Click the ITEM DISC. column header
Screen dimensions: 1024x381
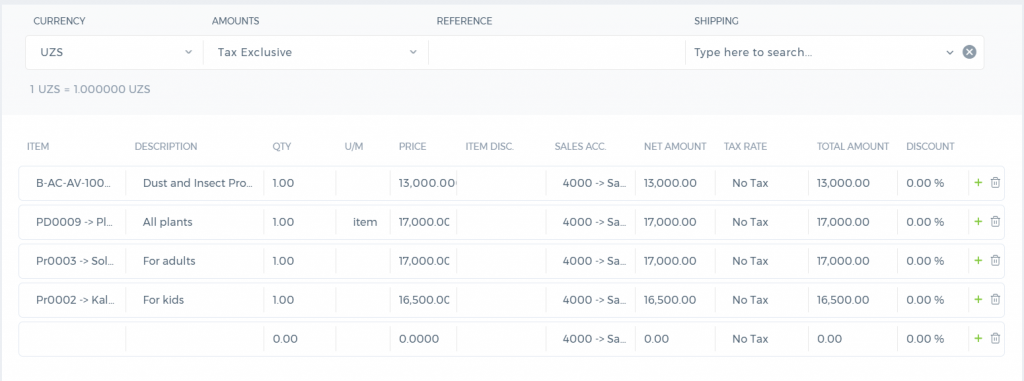click(x=490, y=146)
